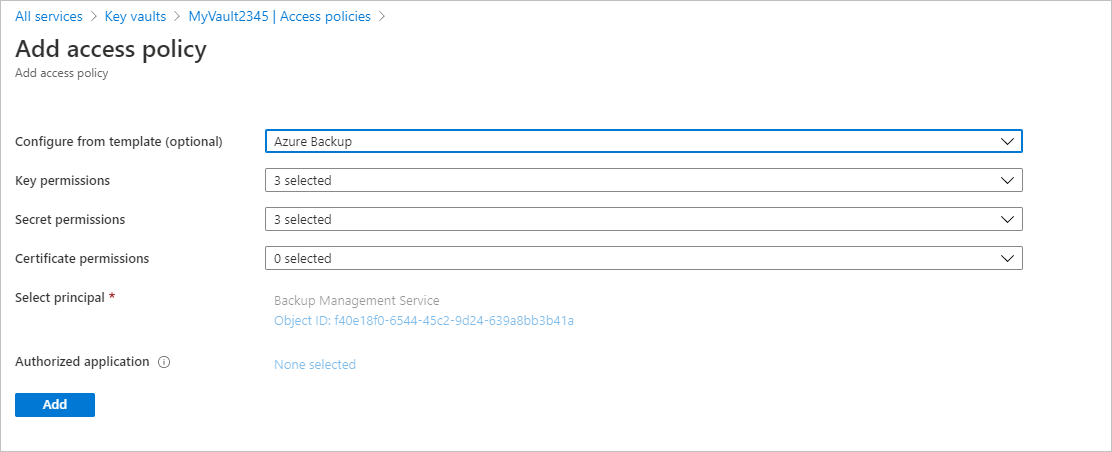Click the info icon beside Authorized application
This screenshot has width=1112, height=452.
tap(164, 362)
